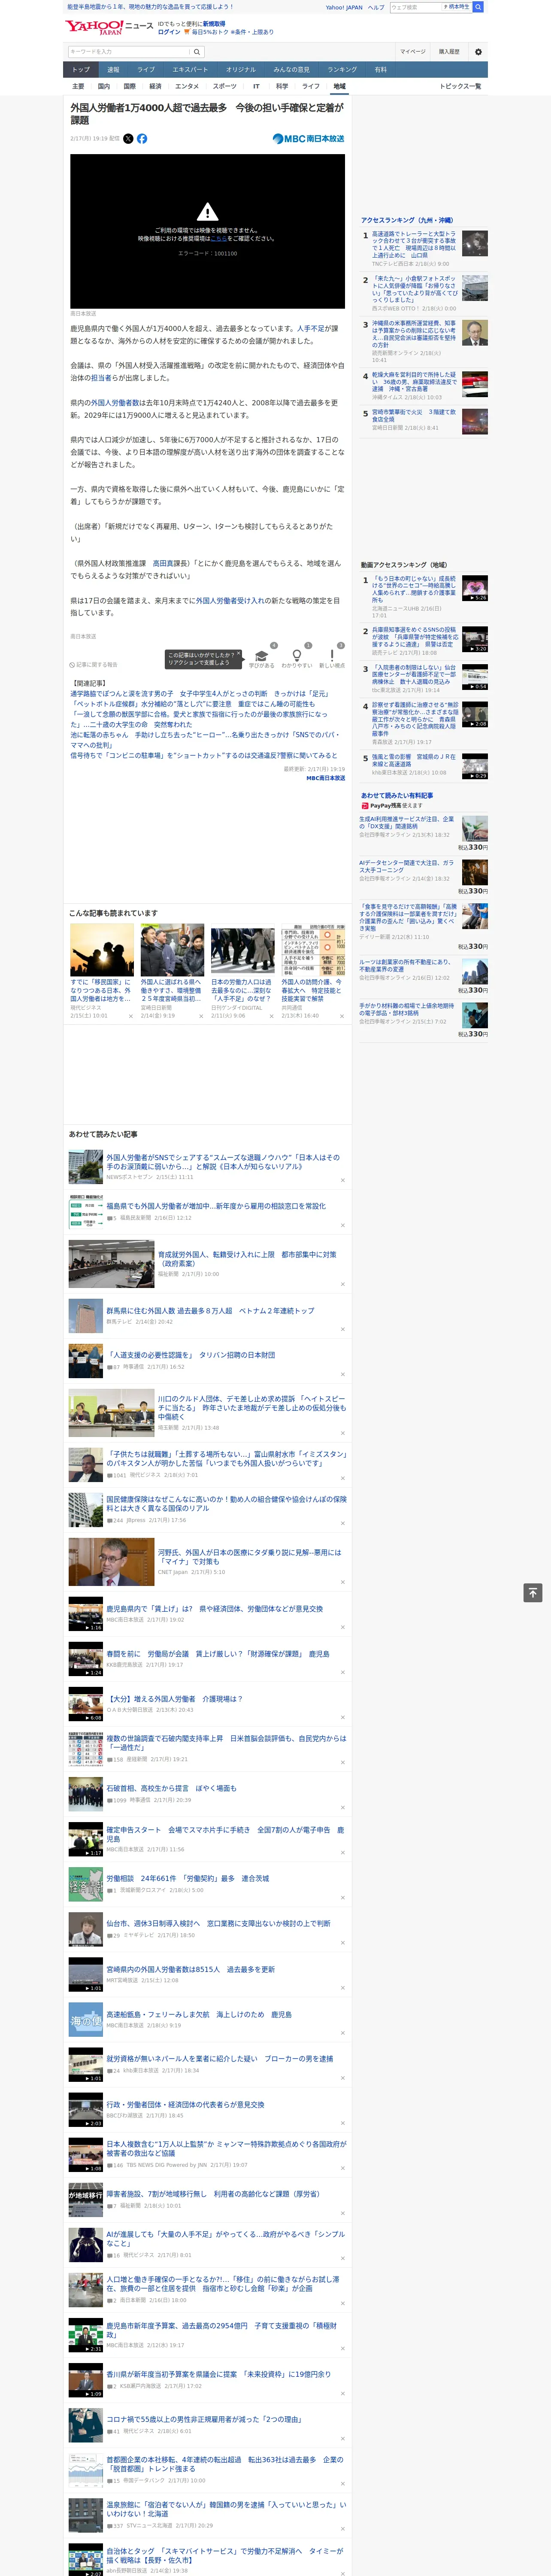Click the PayPay残高 icon
The image size is (551, 2576).
[x=365, y=805]
